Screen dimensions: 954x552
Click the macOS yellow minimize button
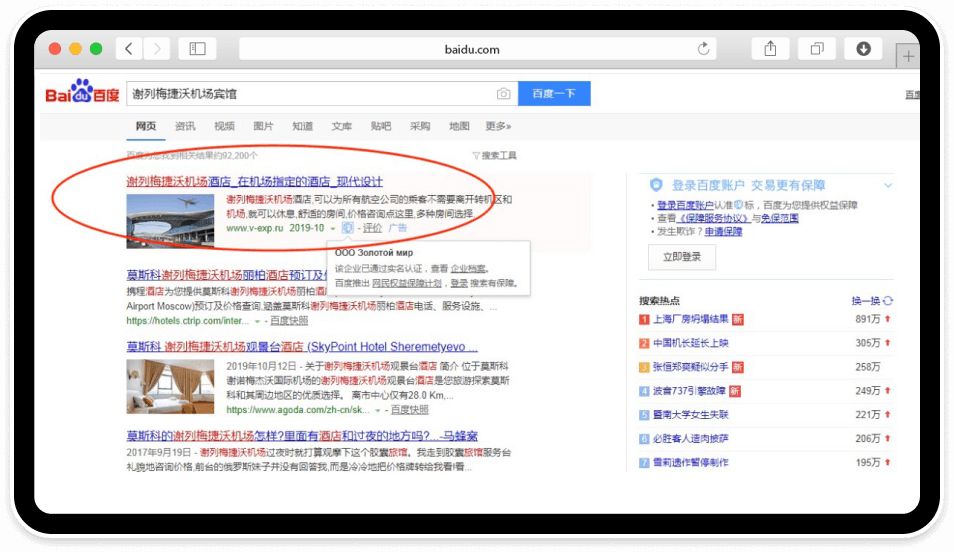pos(75,49)
